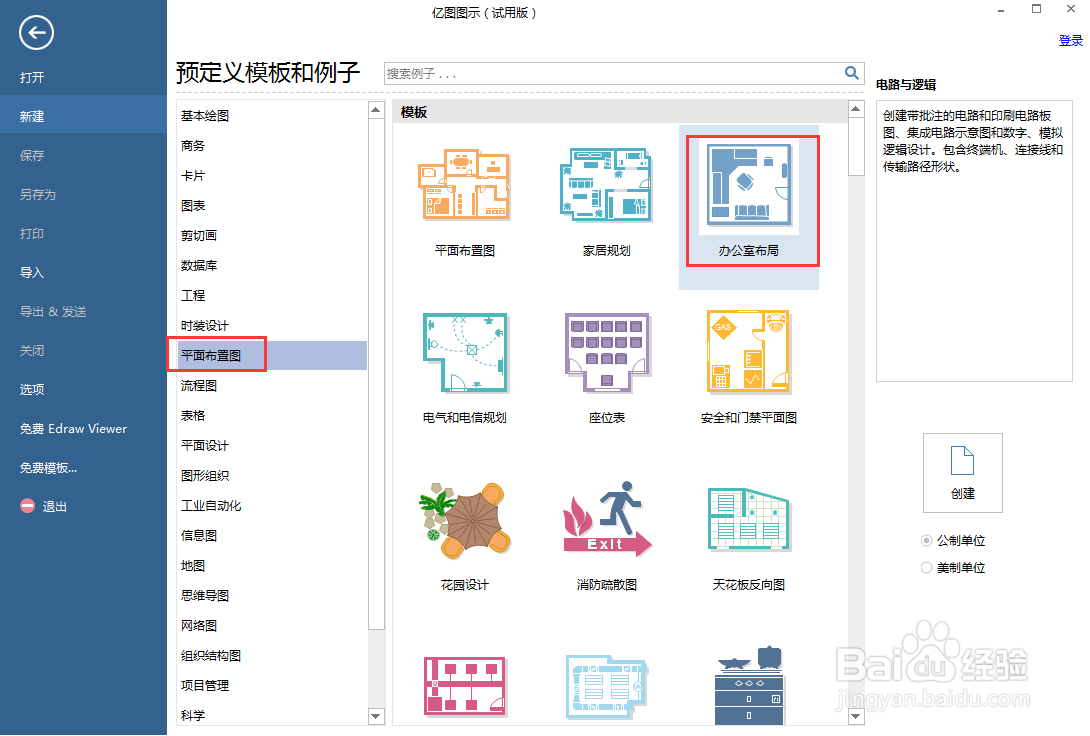Select the 美制单位 US units radio
The image size is (1090, 736).
926,567
